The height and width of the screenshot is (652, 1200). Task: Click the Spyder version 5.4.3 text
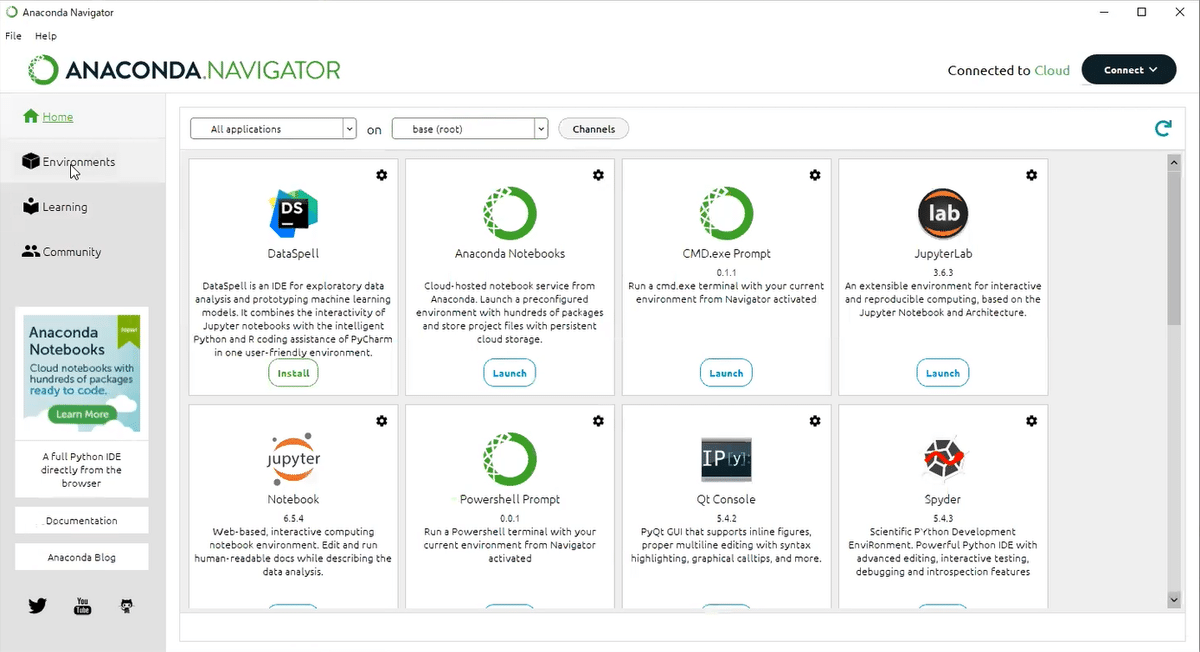pyautogui.click(x=943, y=518)
